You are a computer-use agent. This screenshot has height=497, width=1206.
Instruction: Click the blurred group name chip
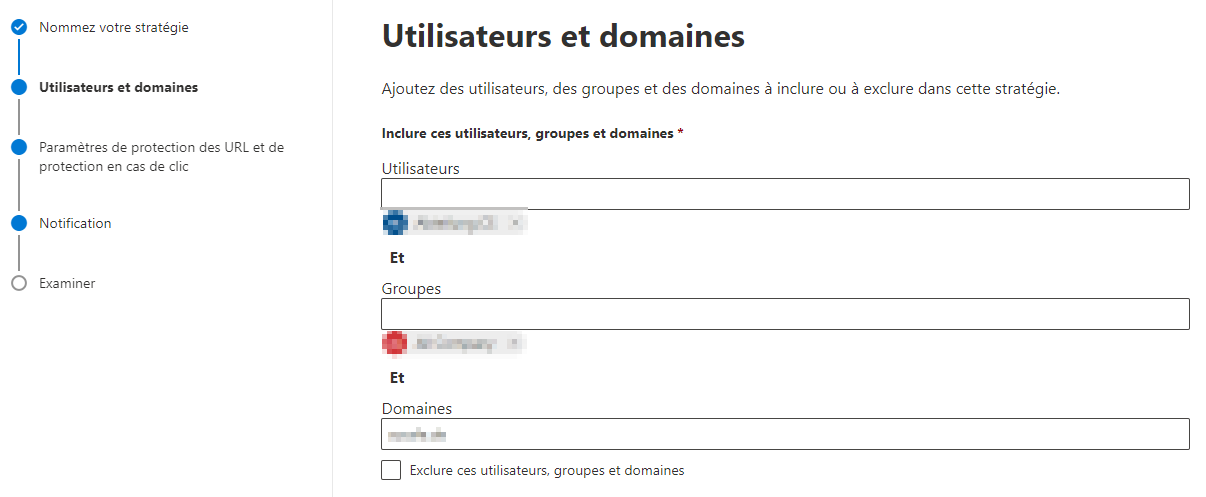click(x=456, y=343)
